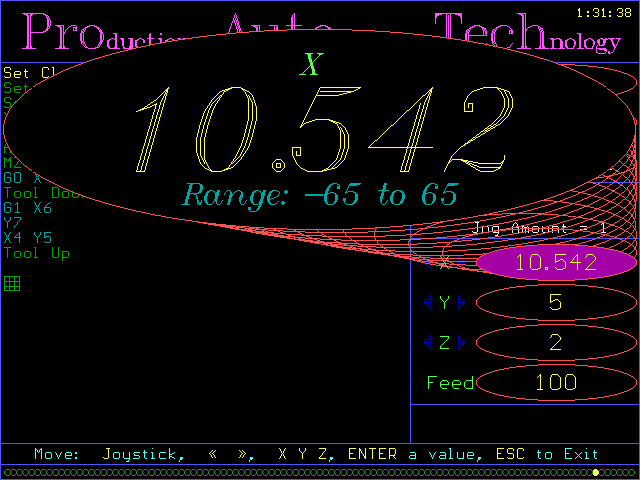Click the yellow marker on the bottom progress bar
This screenshot has width=640, height=480.
click(596, 473)
